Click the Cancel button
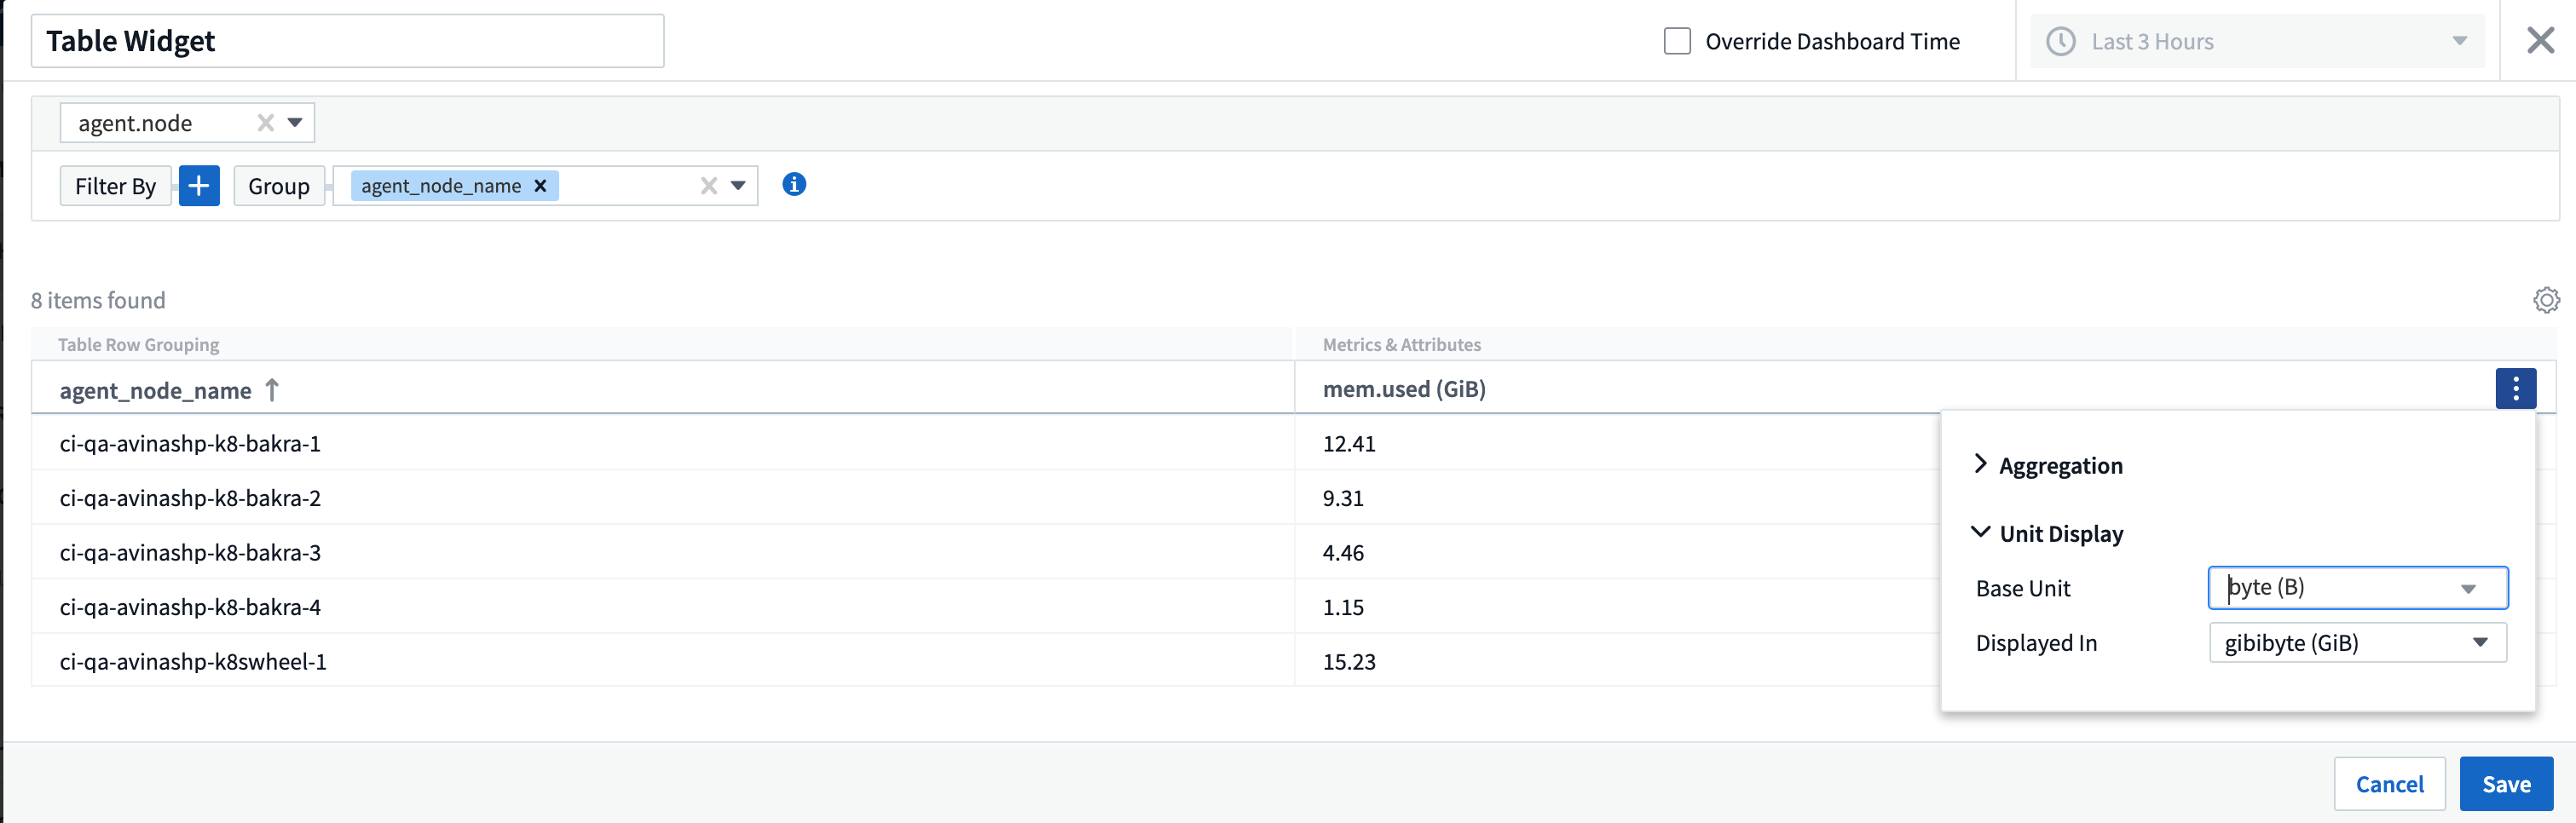Image resolution: width=2576 pixels, height=823 pixels. (2388, 784)
